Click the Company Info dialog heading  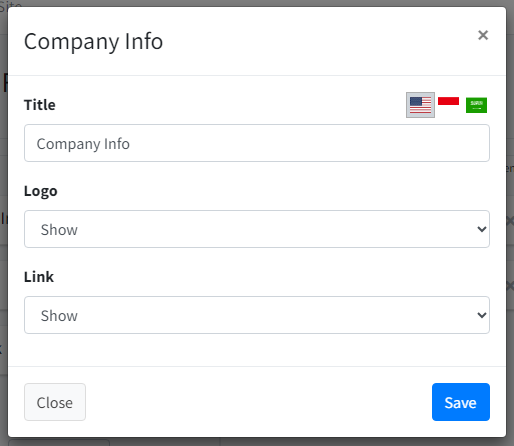[x=93, y=42]
